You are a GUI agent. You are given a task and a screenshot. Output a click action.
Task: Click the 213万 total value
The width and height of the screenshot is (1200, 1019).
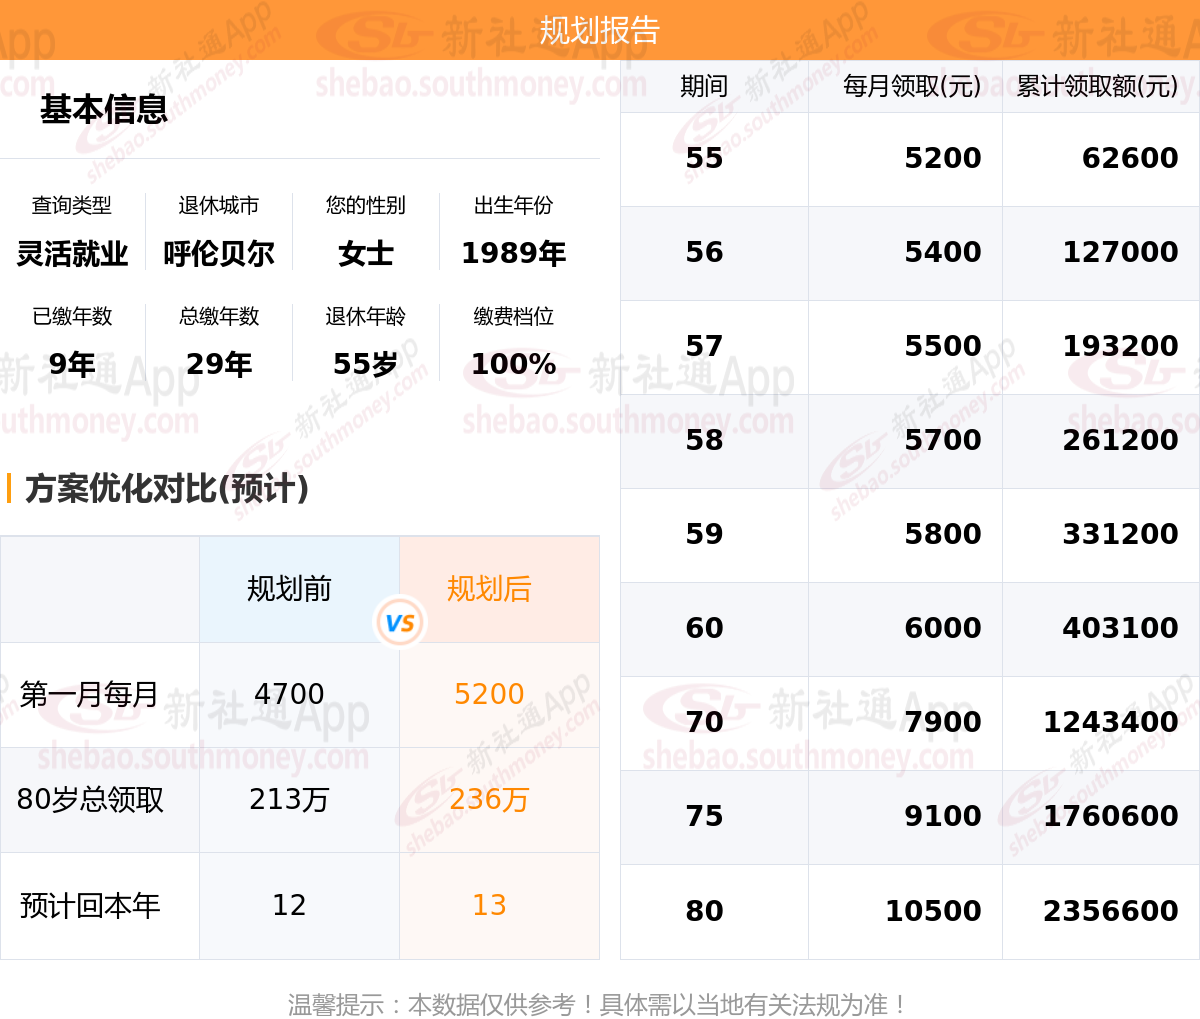tap(289, 800)
